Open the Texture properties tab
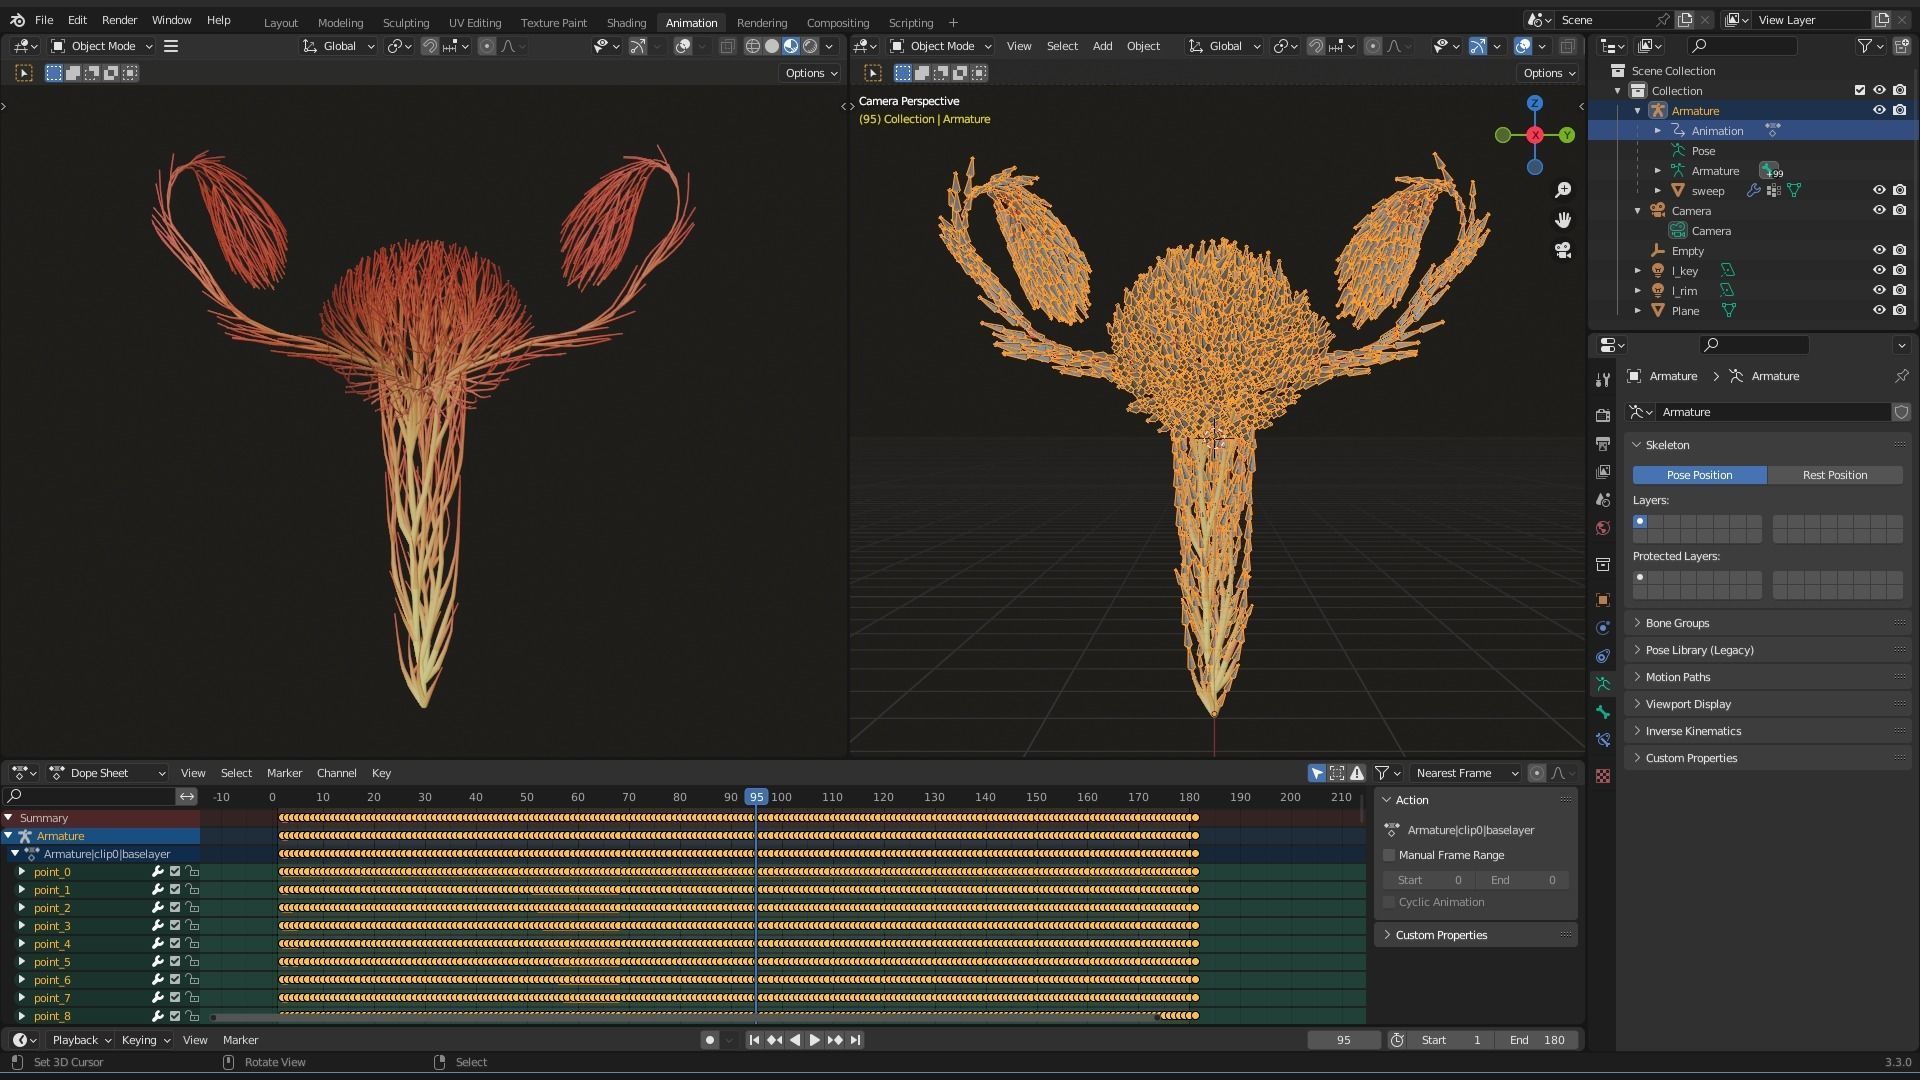1920x1080 pixels. (x=1603, y=776)
